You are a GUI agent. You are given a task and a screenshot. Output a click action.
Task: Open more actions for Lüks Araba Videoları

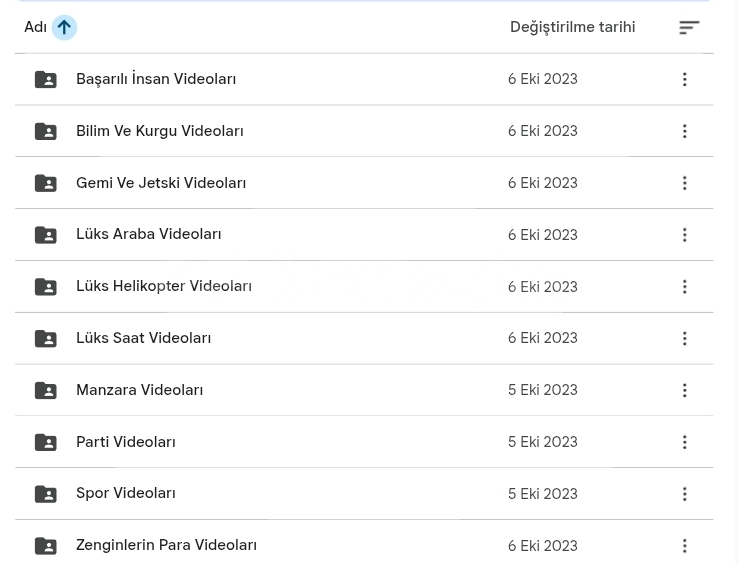[x=684, y=235]
